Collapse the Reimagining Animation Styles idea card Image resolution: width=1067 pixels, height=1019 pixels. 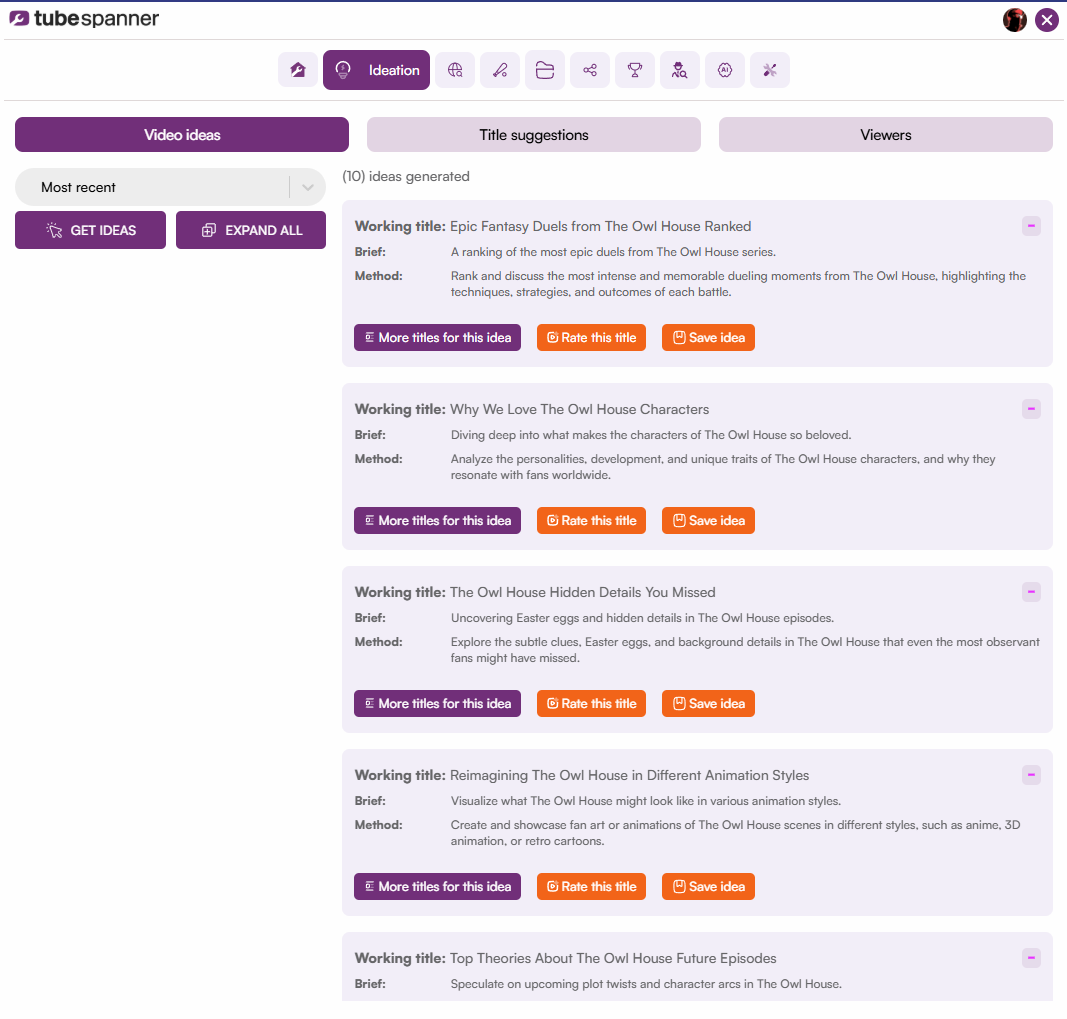1031,775
